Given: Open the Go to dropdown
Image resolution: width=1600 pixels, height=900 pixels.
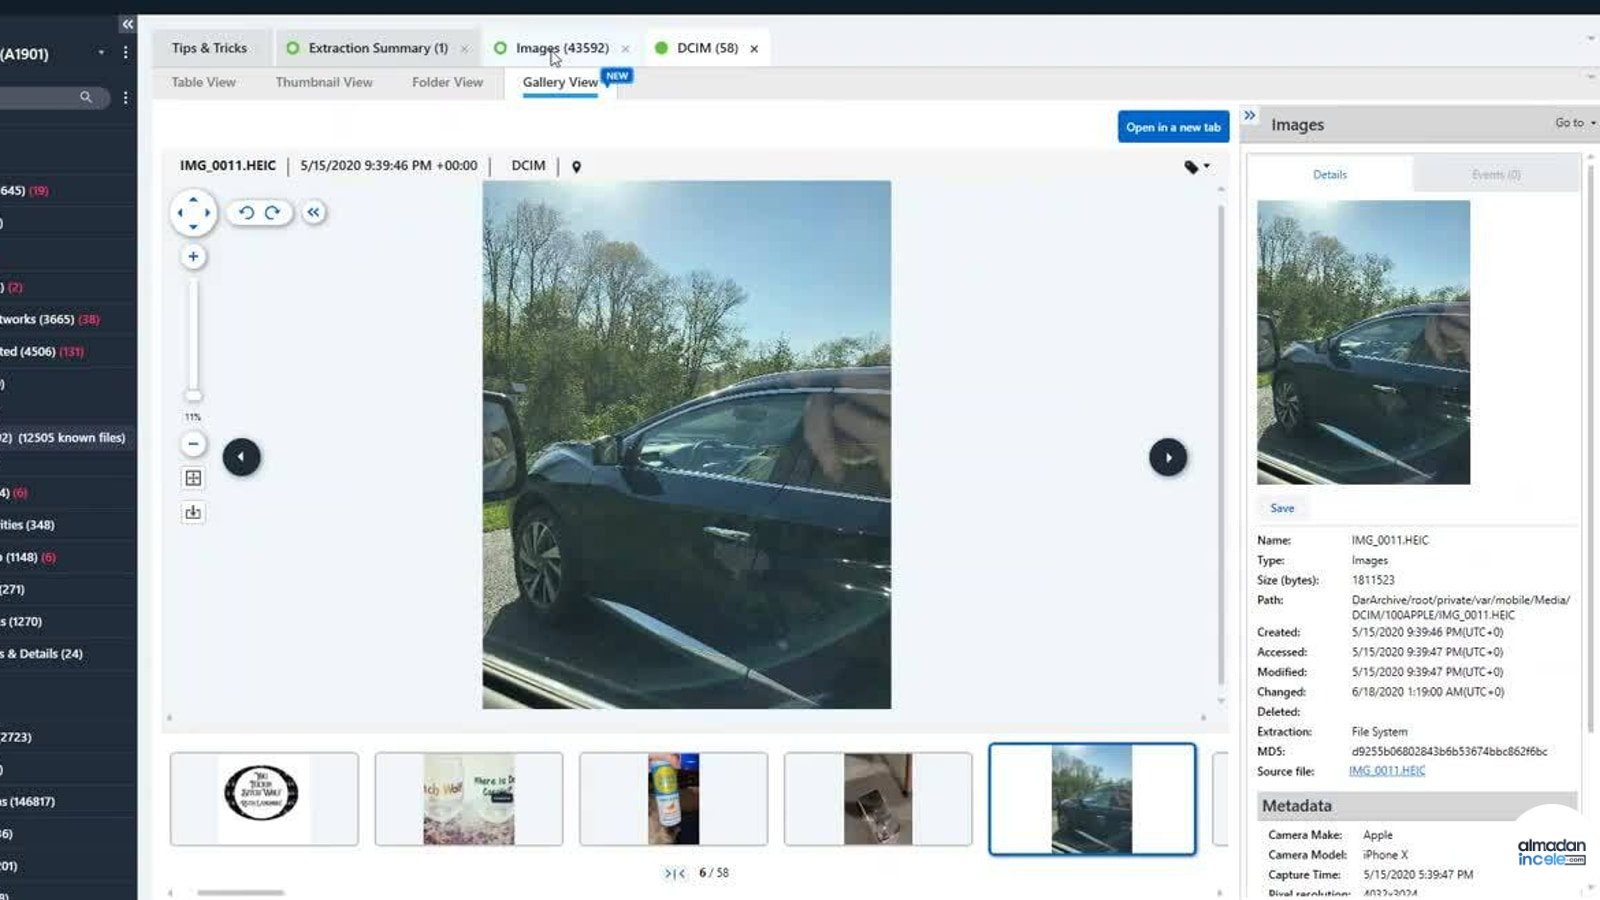Looking at the screenshot, I should (x=1574, y=123).
